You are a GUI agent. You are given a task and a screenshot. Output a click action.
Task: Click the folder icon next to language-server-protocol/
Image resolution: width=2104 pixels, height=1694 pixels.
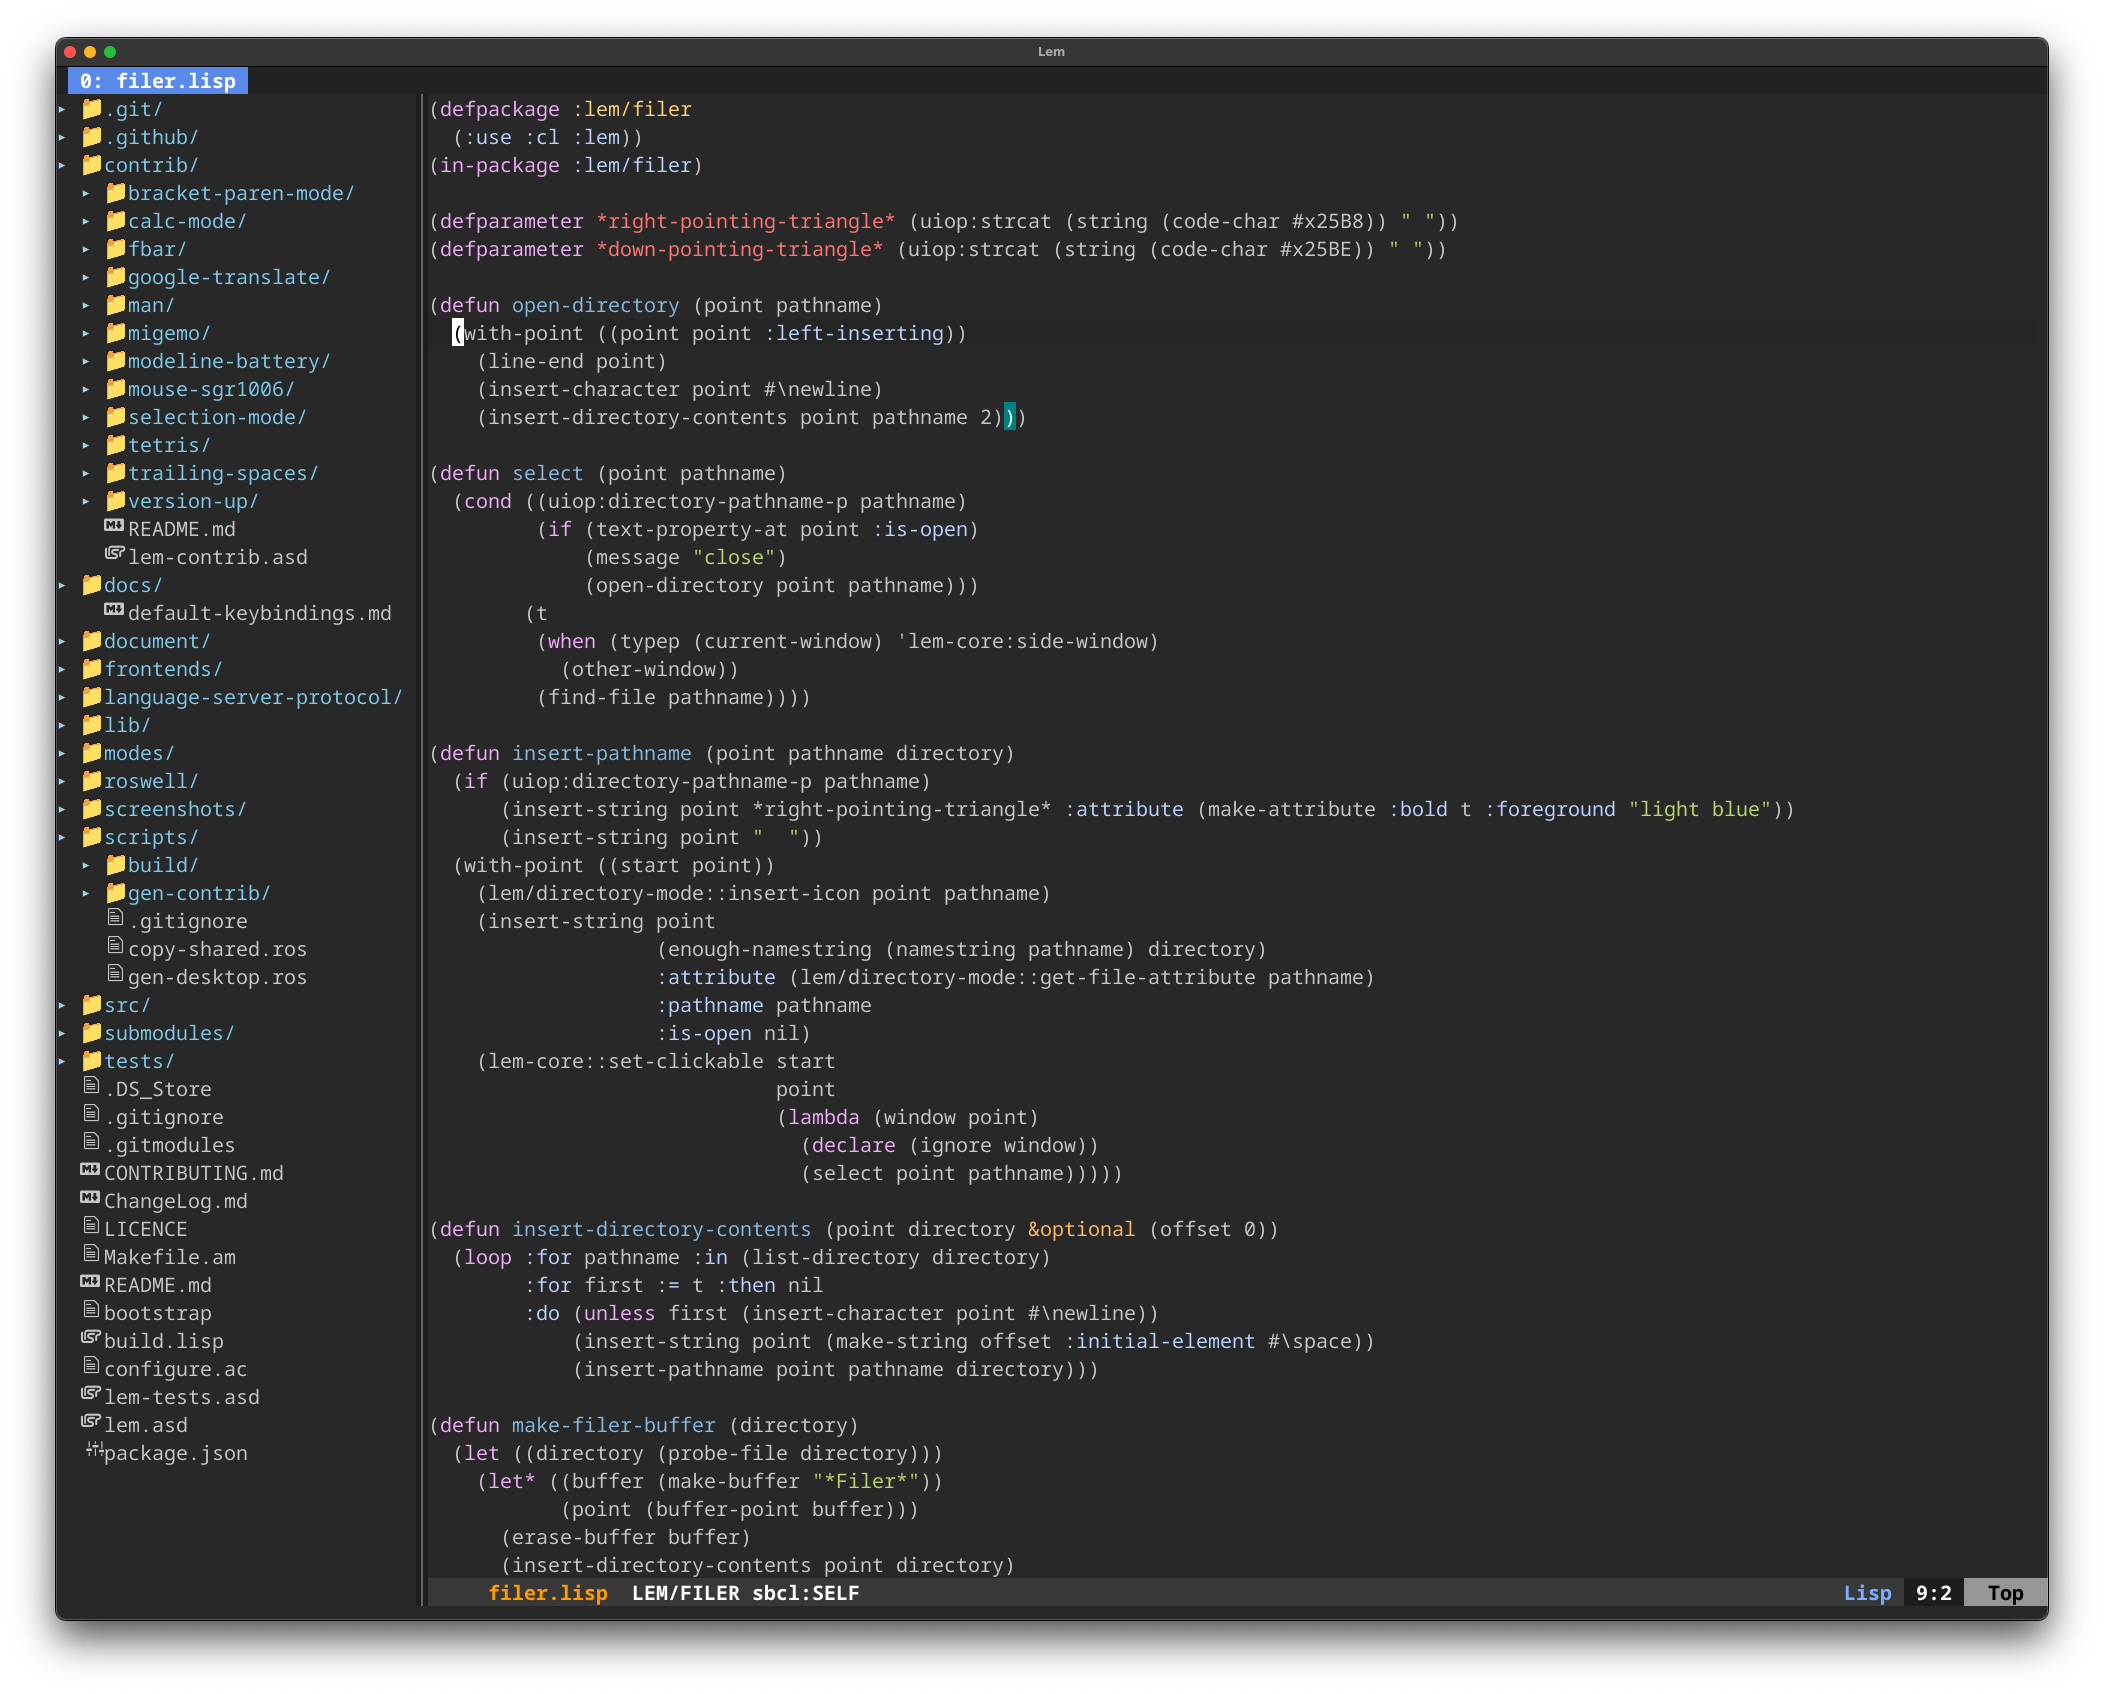coord(92,696)
